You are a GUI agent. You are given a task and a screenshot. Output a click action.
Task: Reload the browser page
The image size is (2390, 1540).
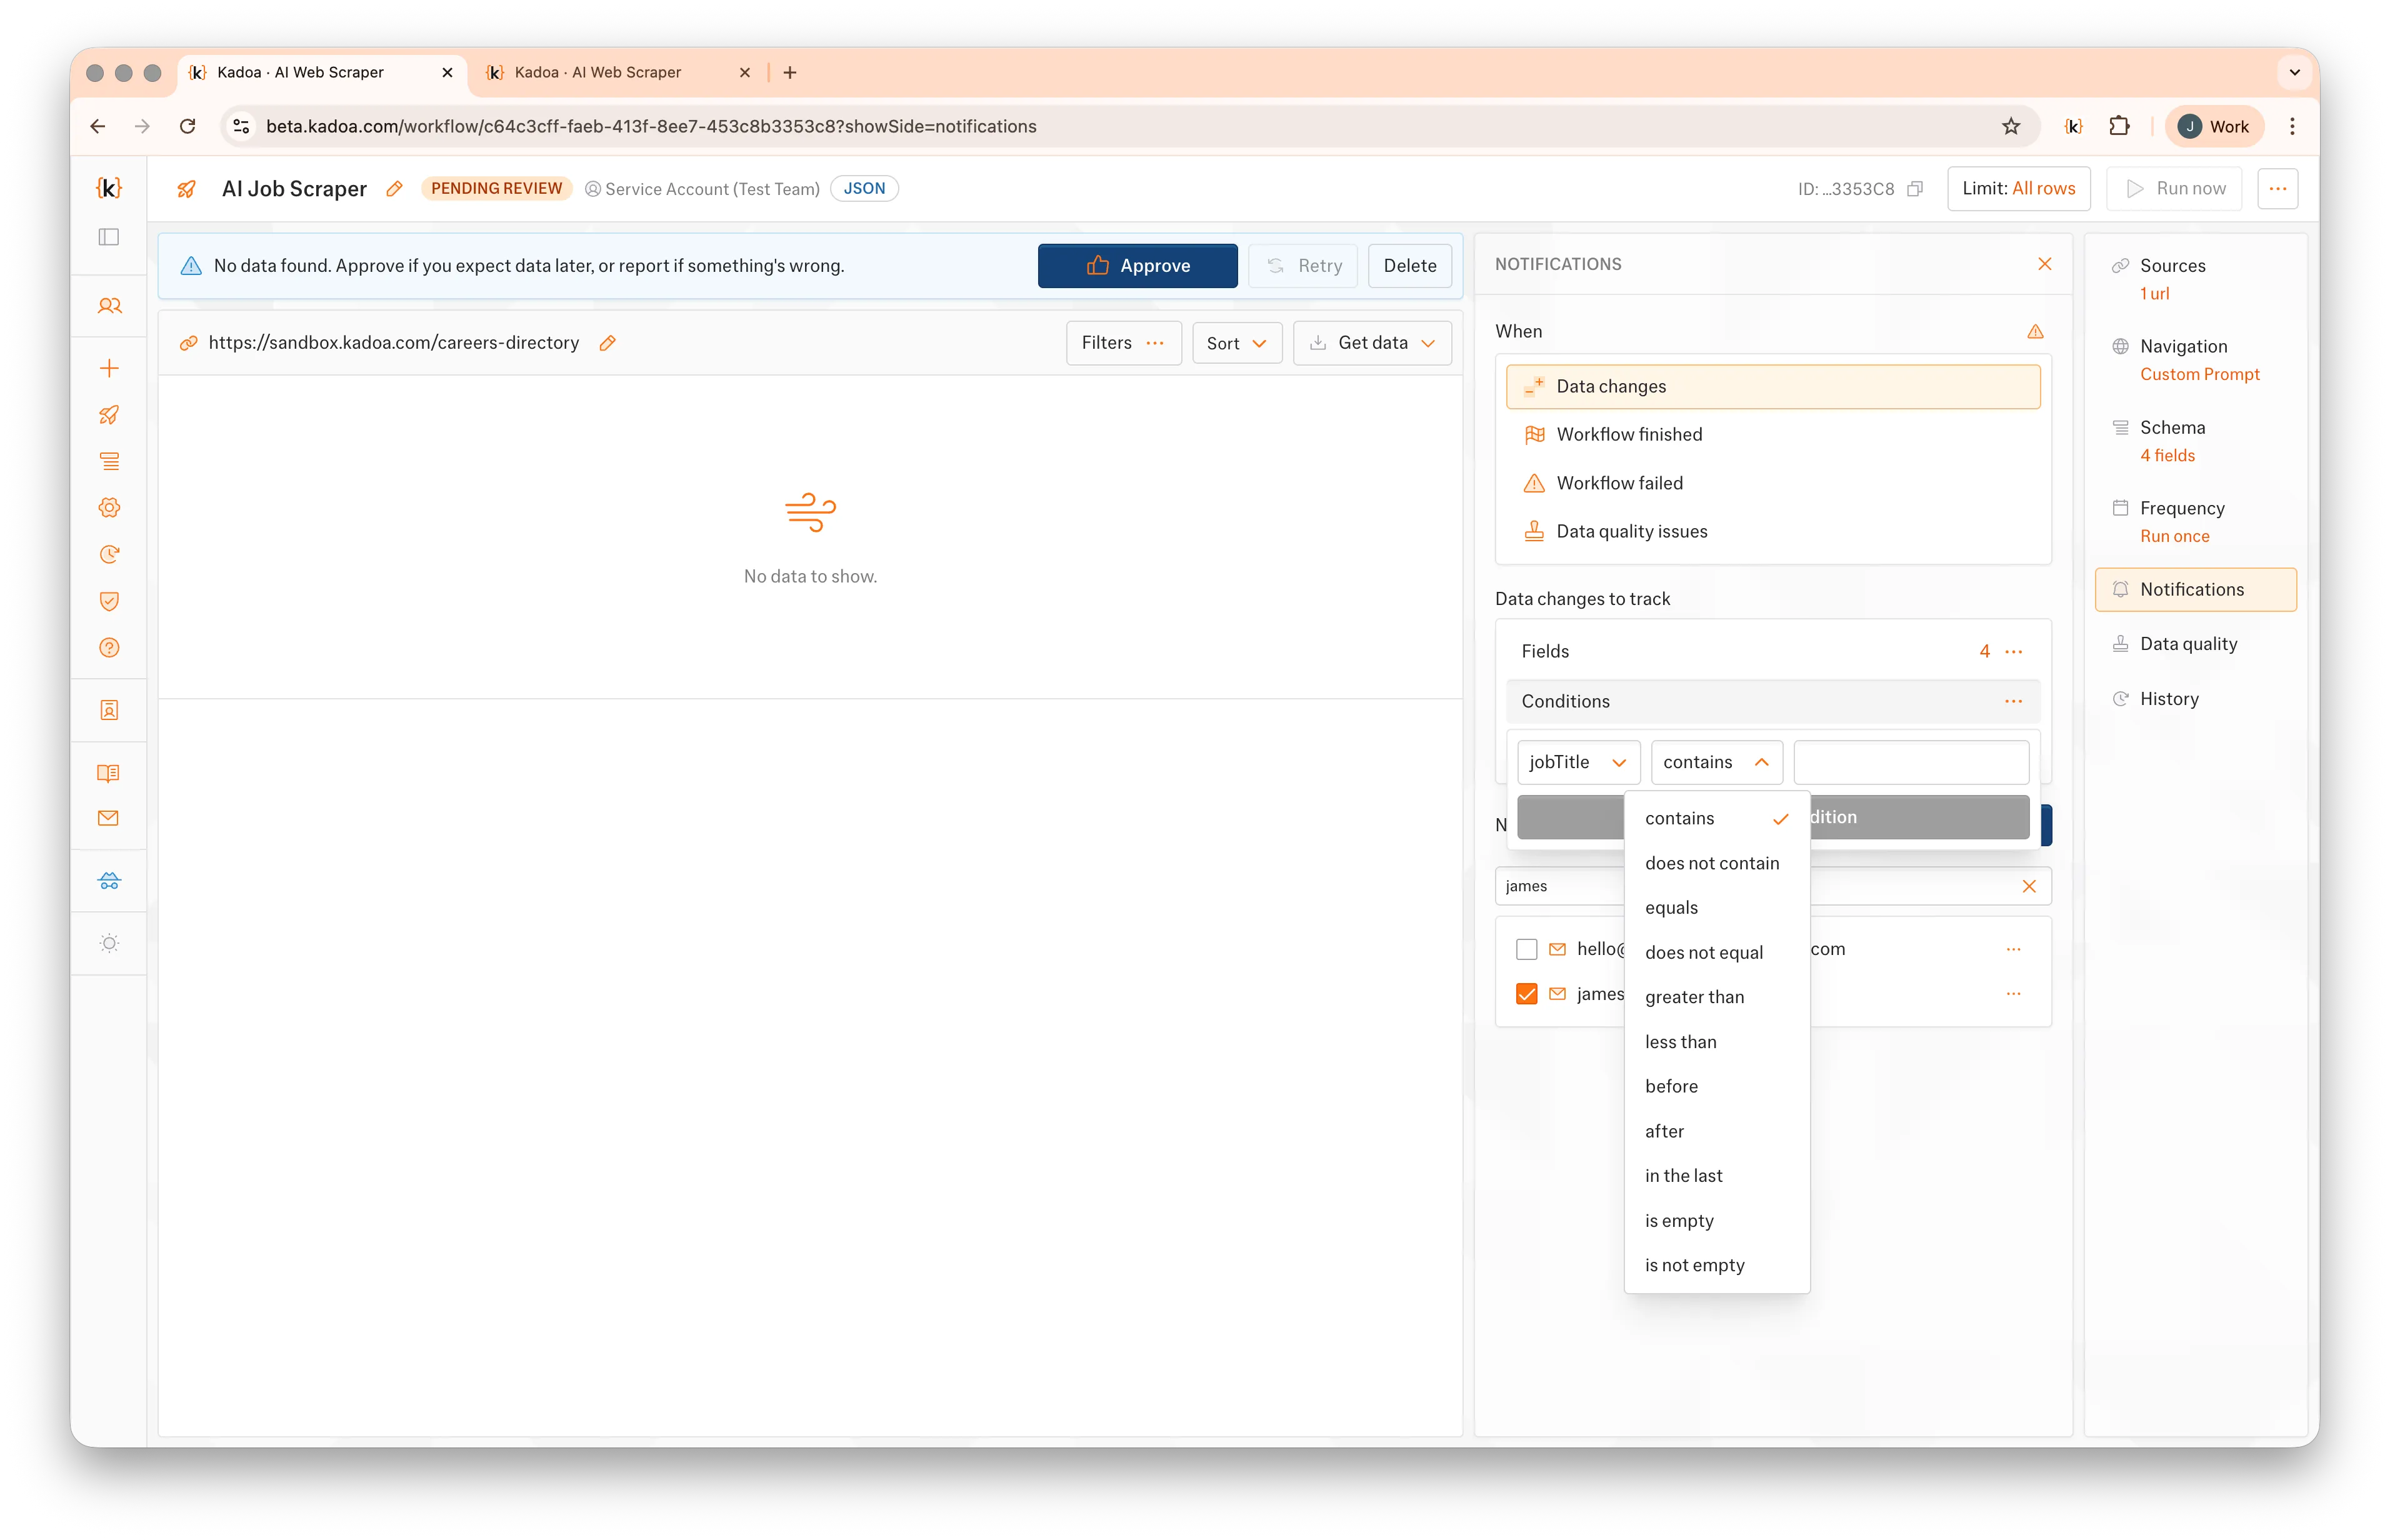click(187, 126)
